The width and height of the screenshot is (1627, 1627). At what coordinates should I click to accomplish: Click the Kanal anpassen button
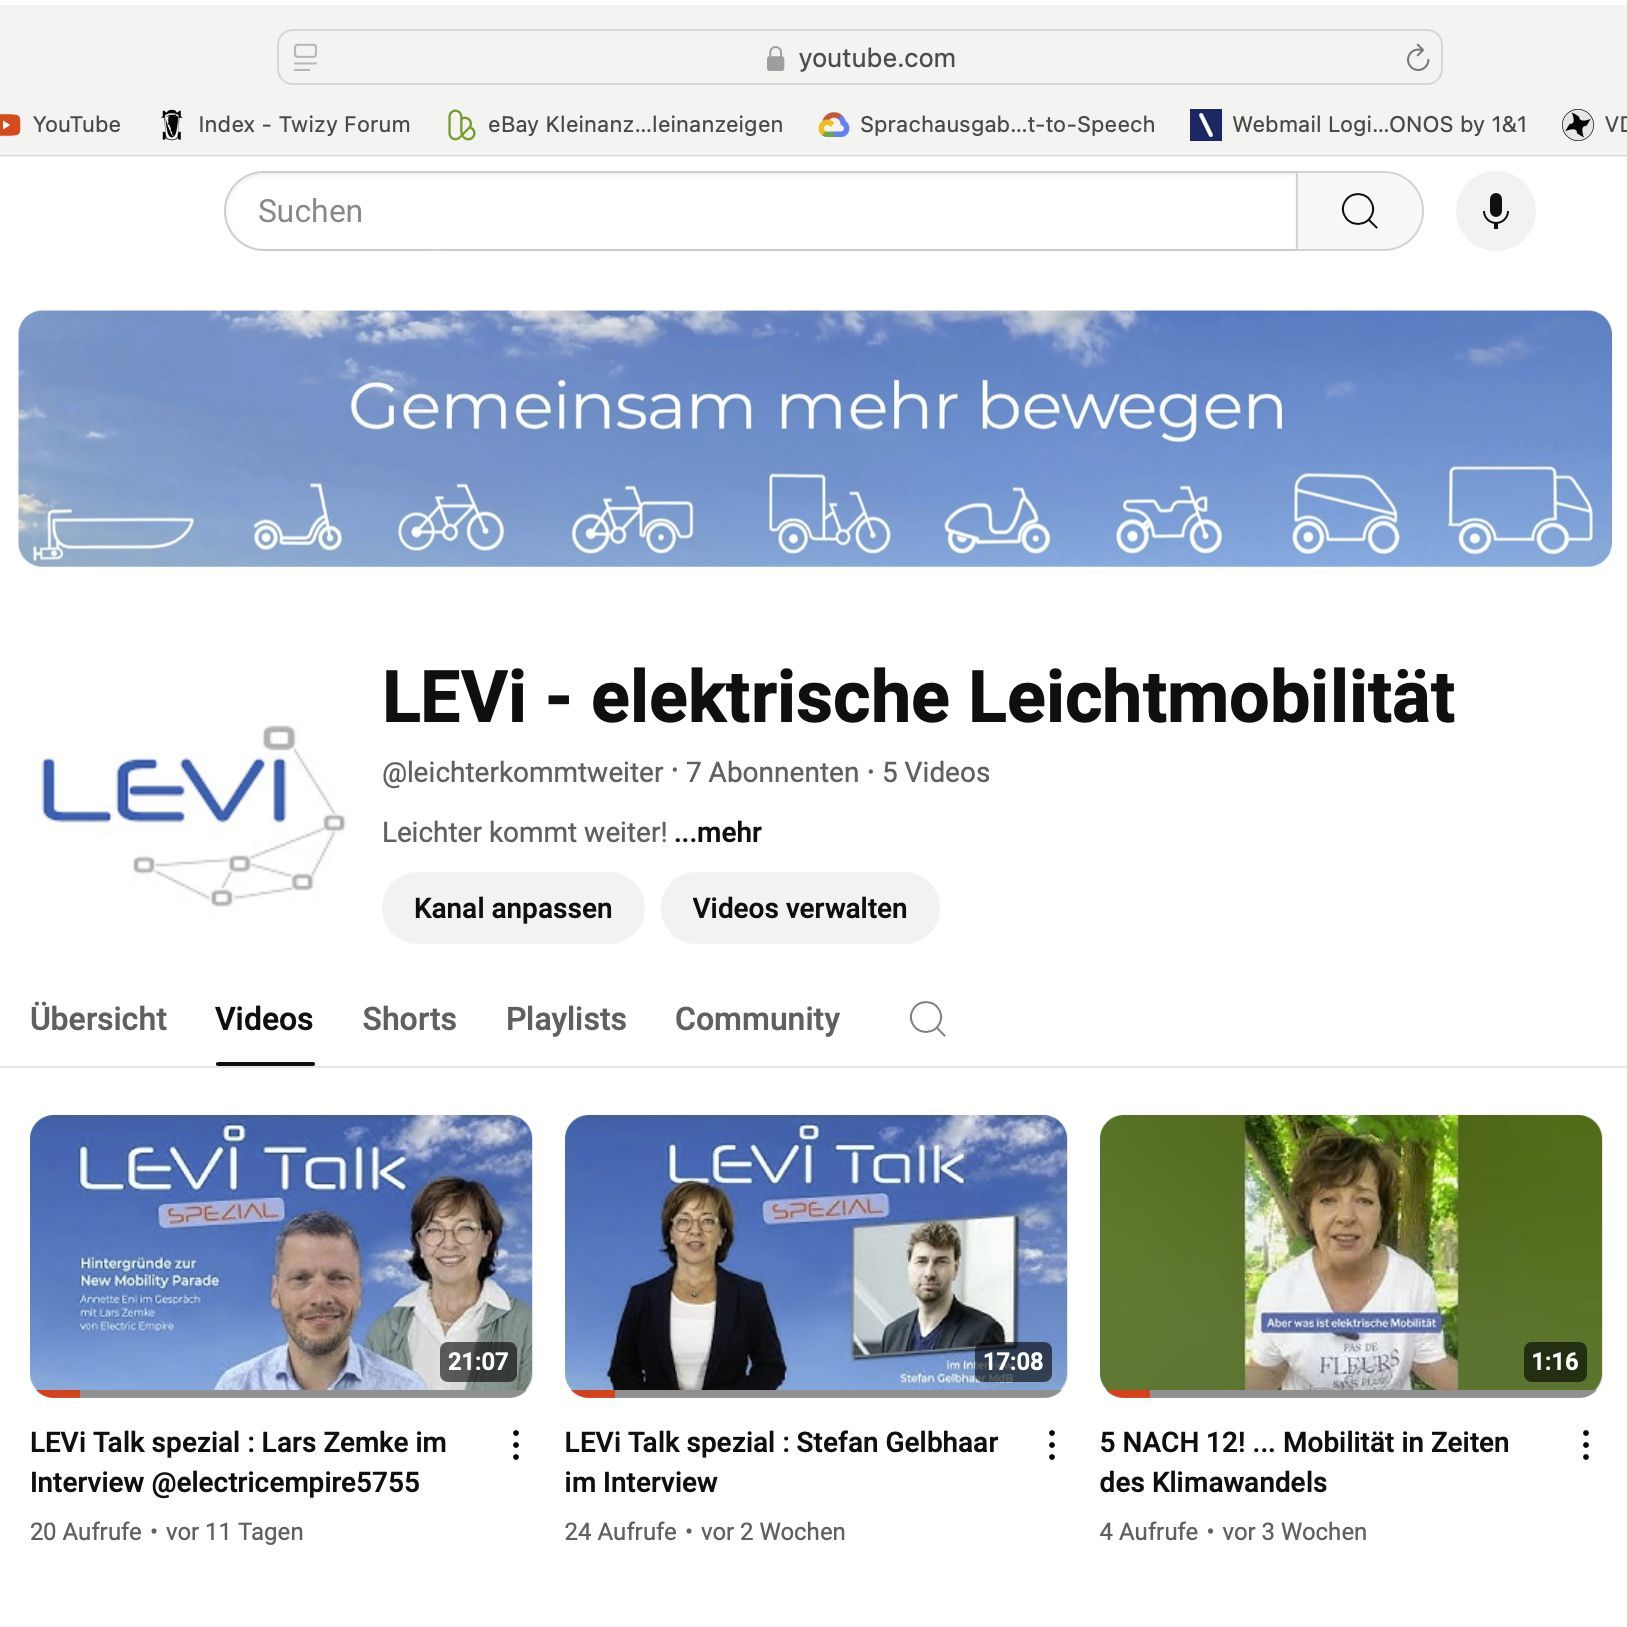tap(513, 908)
